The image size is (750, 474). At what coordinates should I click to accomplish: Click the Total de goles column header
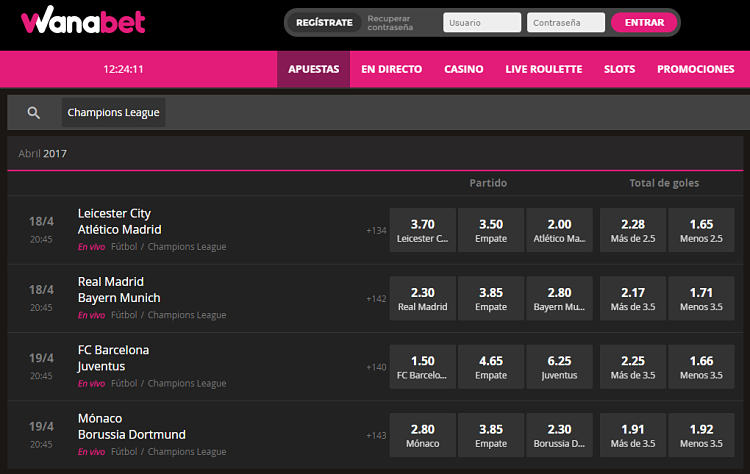click(x=664, y=183)
